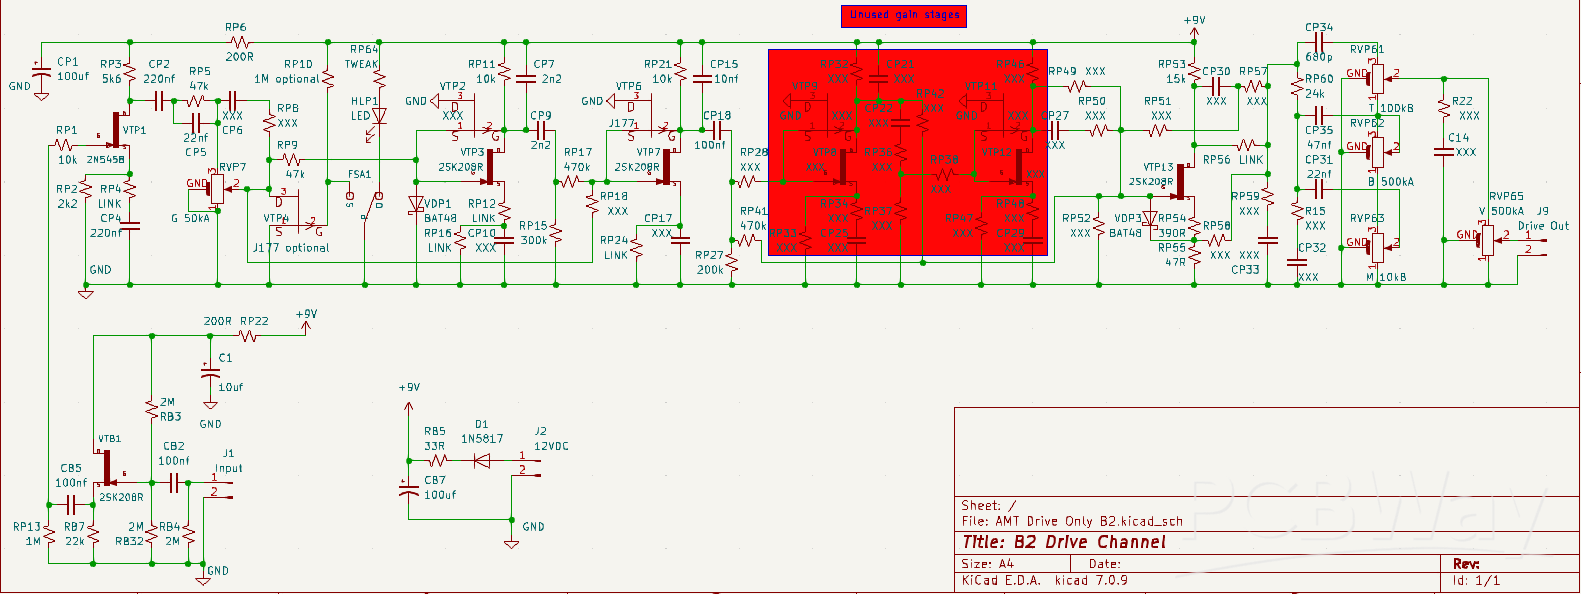Image resolution: width=1581 pixels, height=594 pixels.
Task: Select the 'Drive Out' connector label
Action: 1544,226
